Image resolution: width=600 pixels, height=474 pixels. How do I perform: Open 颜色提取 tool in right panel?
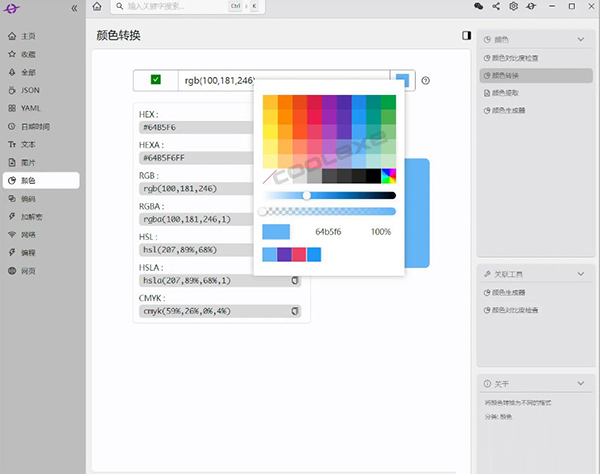point(505,93)
